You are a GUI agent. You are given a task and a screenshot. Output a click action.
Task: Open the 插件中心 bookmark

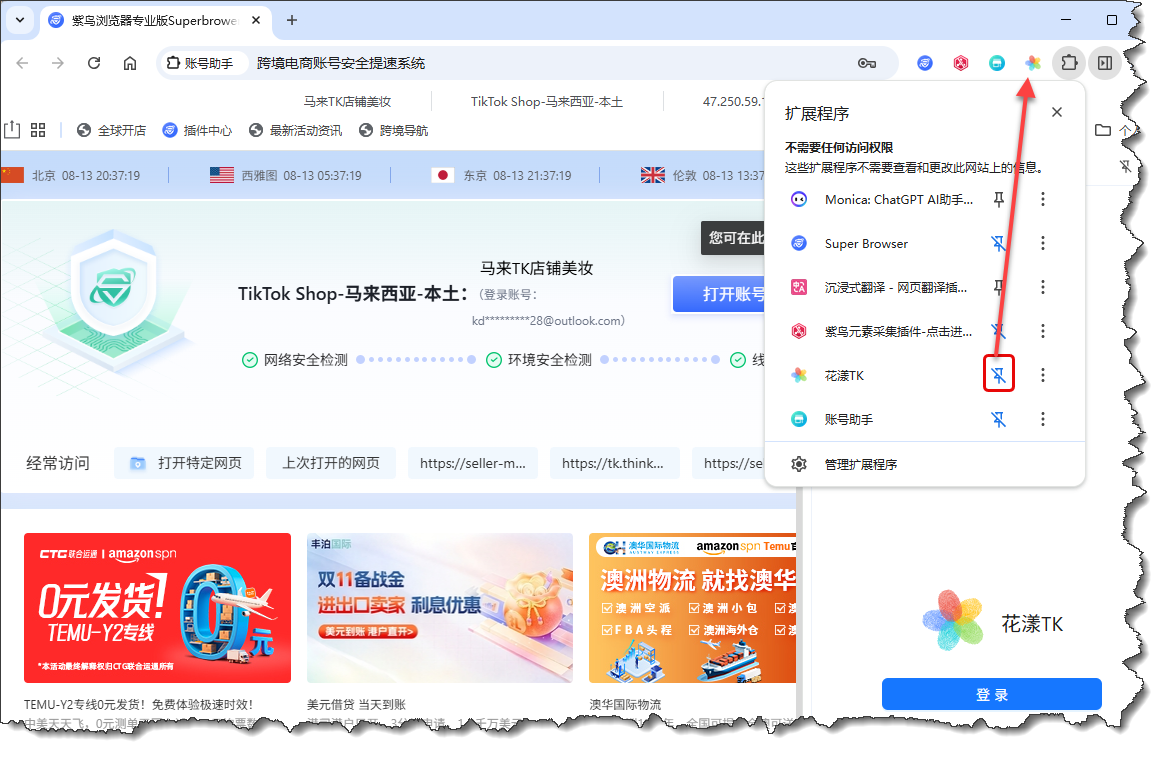coord(198,130)
